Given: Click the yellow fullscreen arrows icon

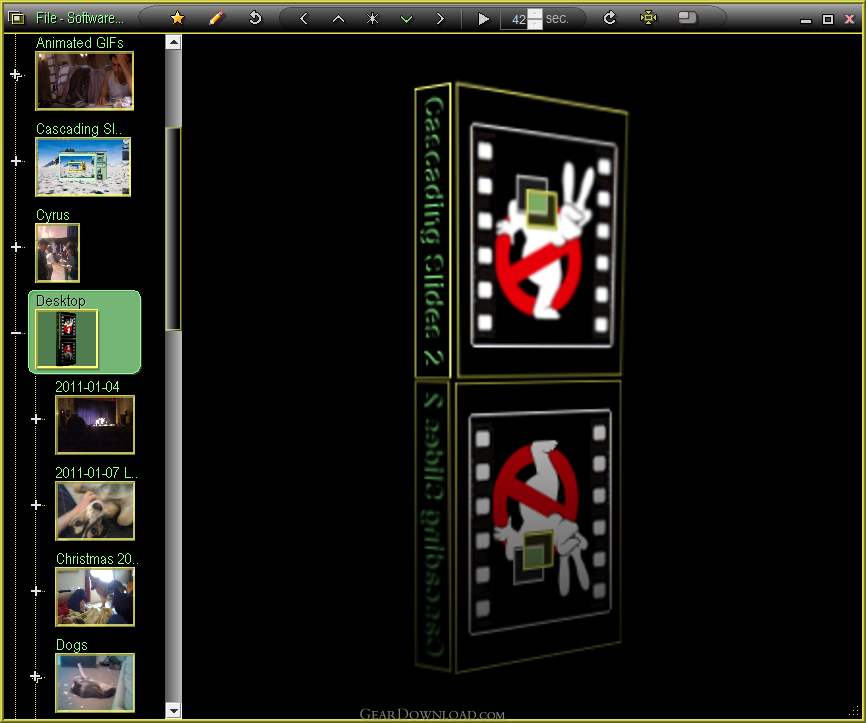Looking at the screenshot, I should [648, 18].
